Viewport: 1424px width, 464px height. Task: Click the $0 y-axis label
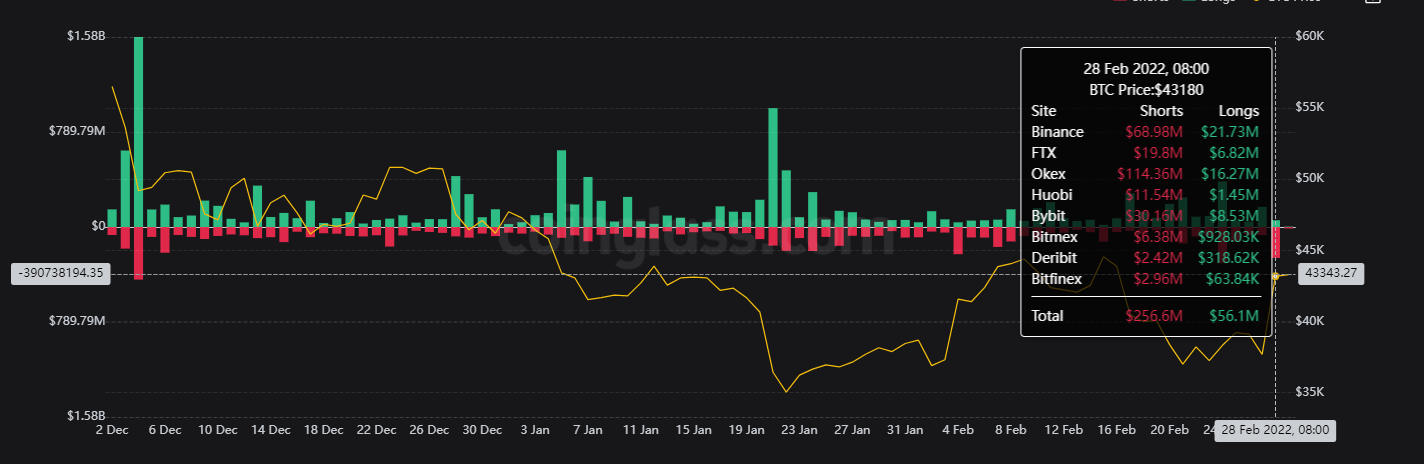[x=97, y=226]
